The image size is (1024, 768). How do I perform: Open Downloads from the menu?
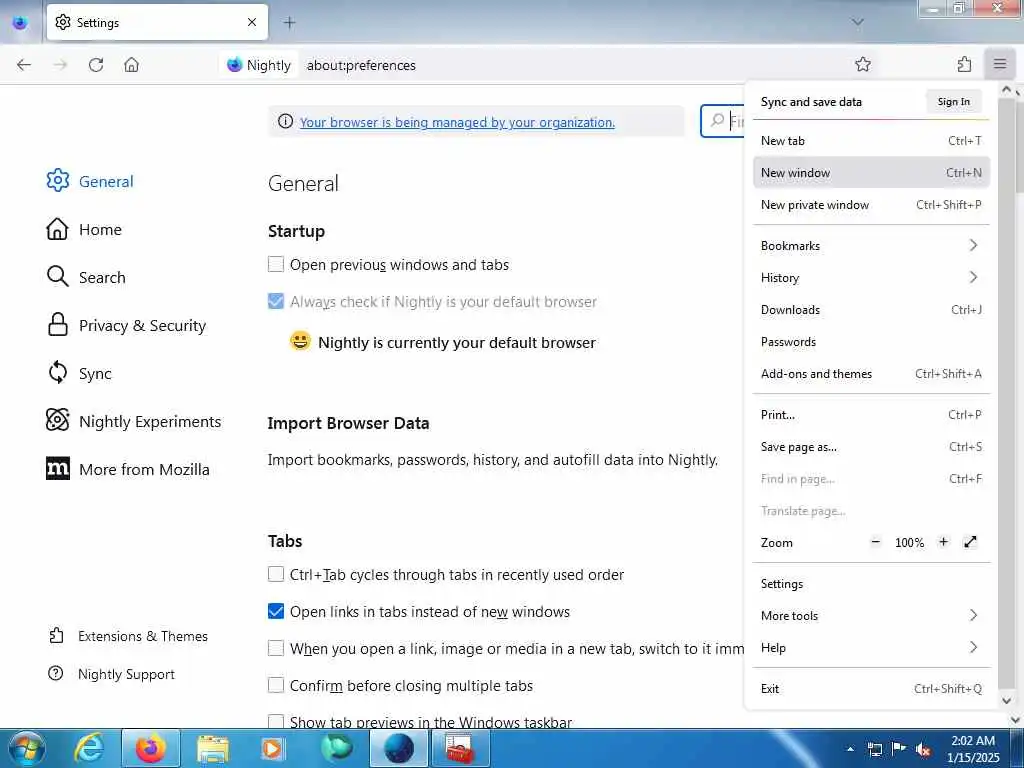[x=871, y=310]
